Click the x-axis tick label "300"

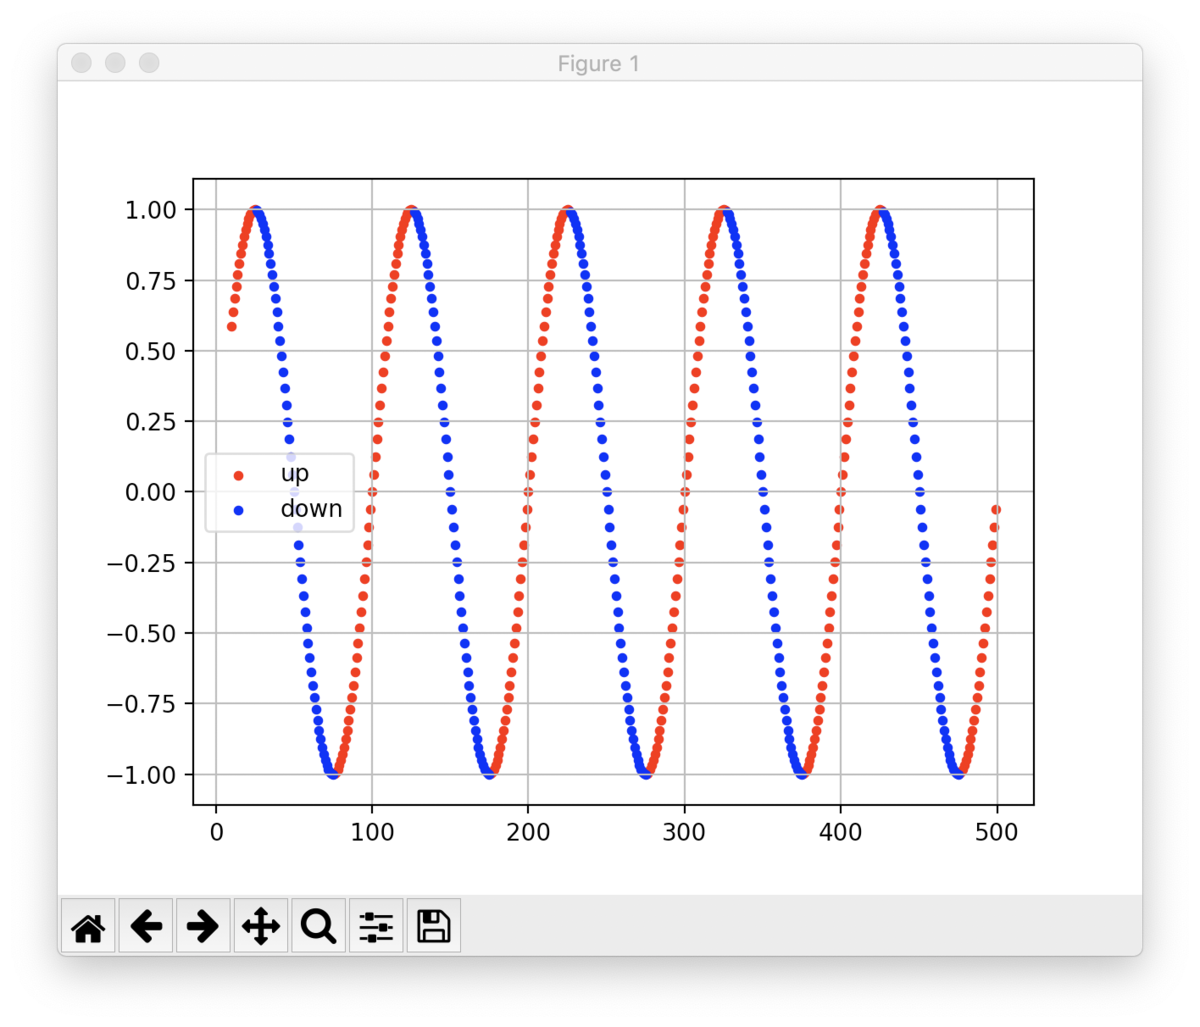click(685, 831)
